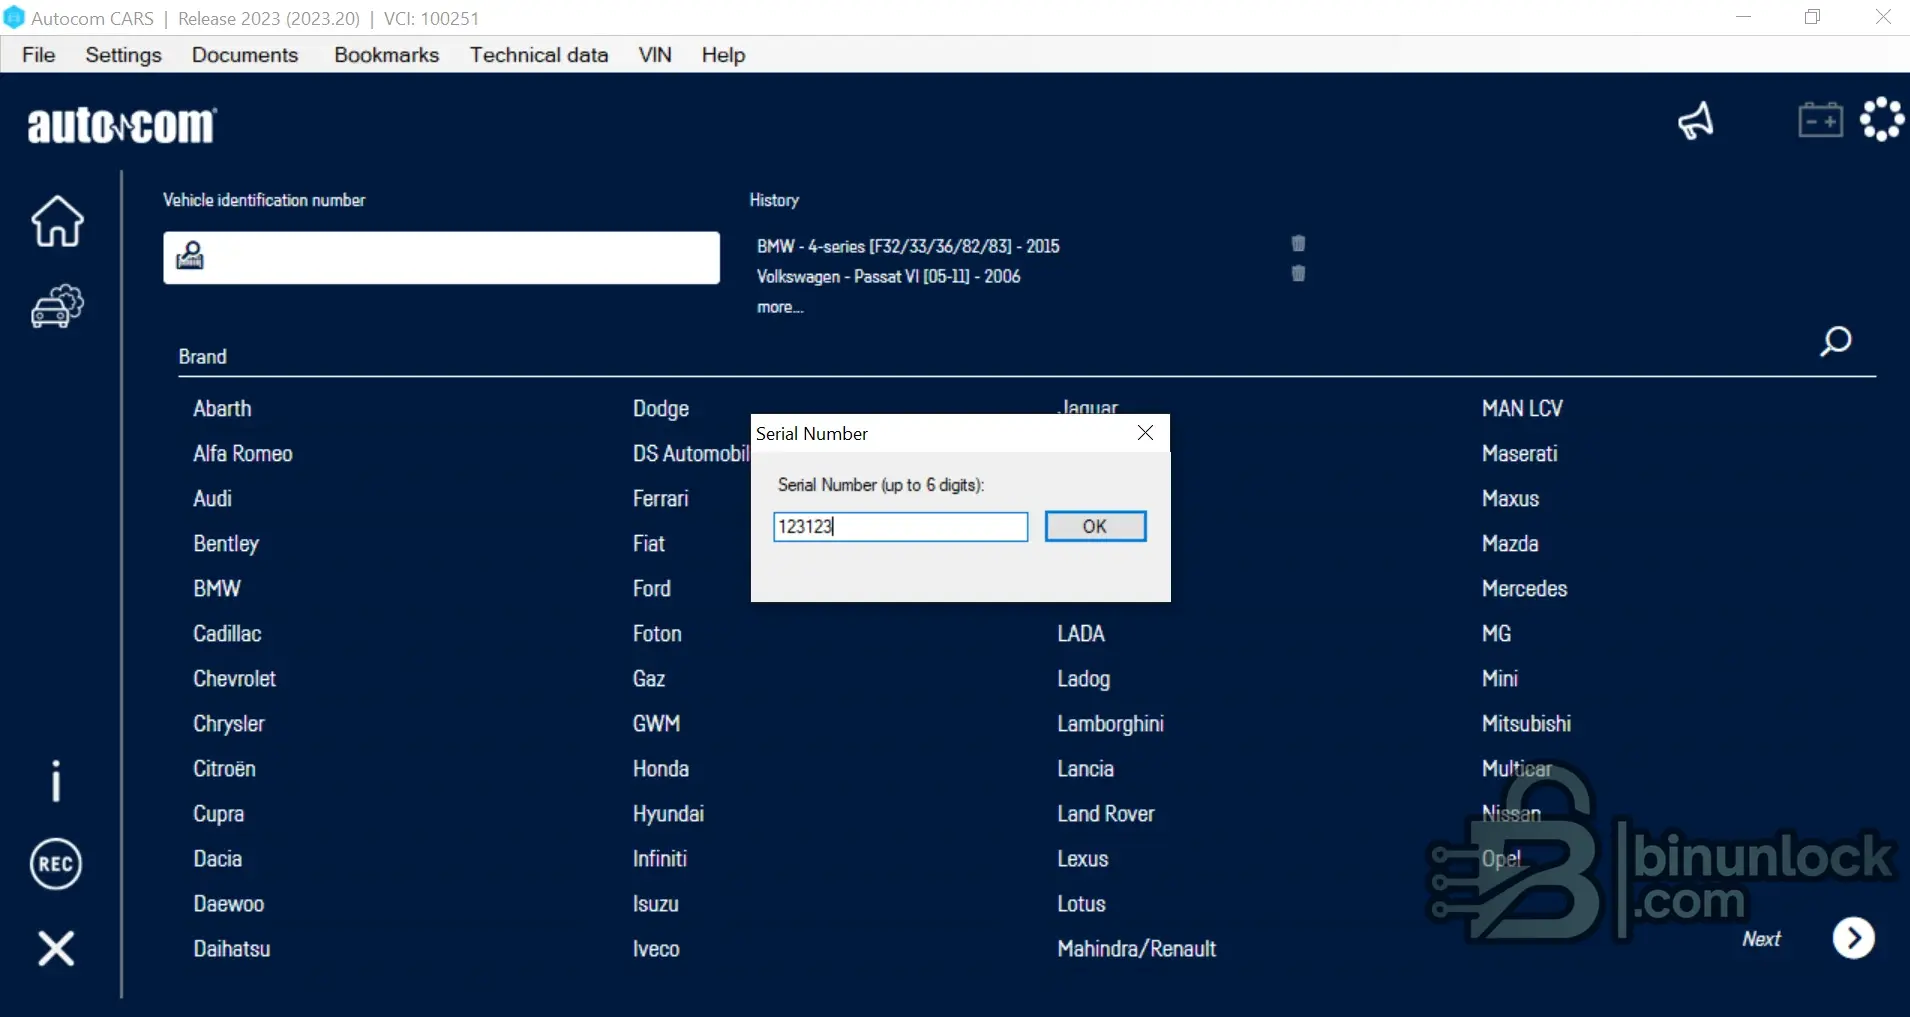Open the vehicle selection car icon
1910x1017 pixels.
57,306
